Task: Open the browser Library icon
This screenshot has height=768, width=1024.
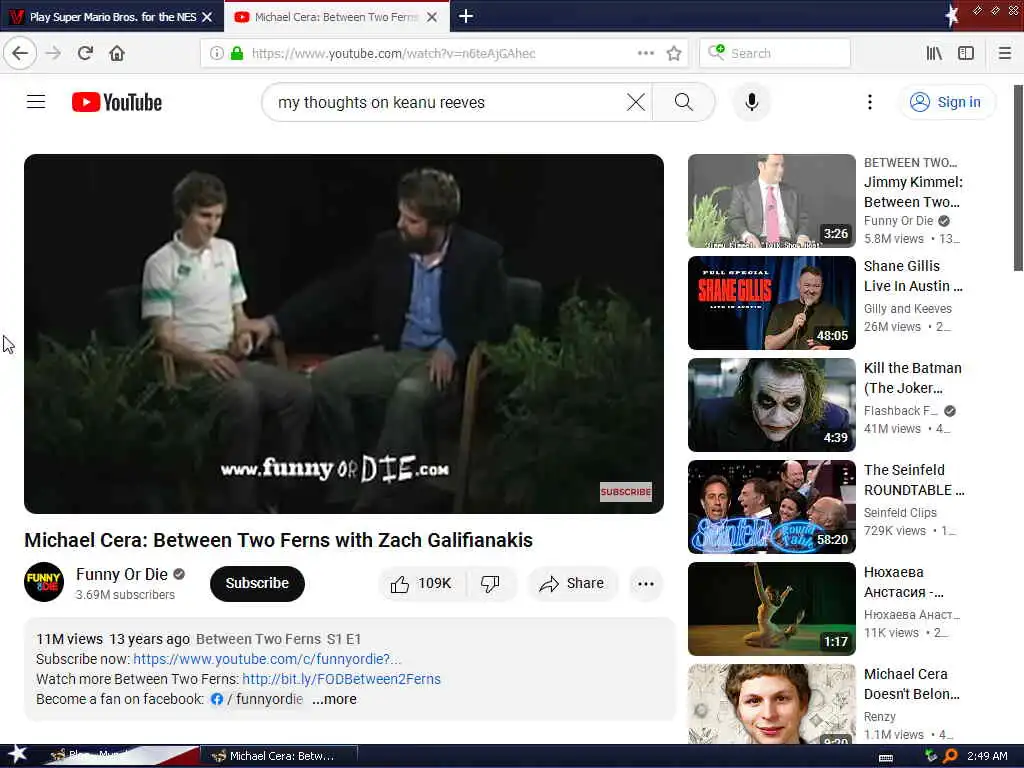Action: click(x=934, y=53)
